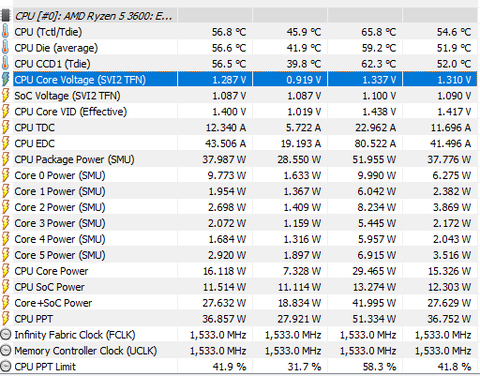Click lightning icon beside CPU PPT
Image resolution: width=480 pixels, height=376 pixels.
(6, 319)
